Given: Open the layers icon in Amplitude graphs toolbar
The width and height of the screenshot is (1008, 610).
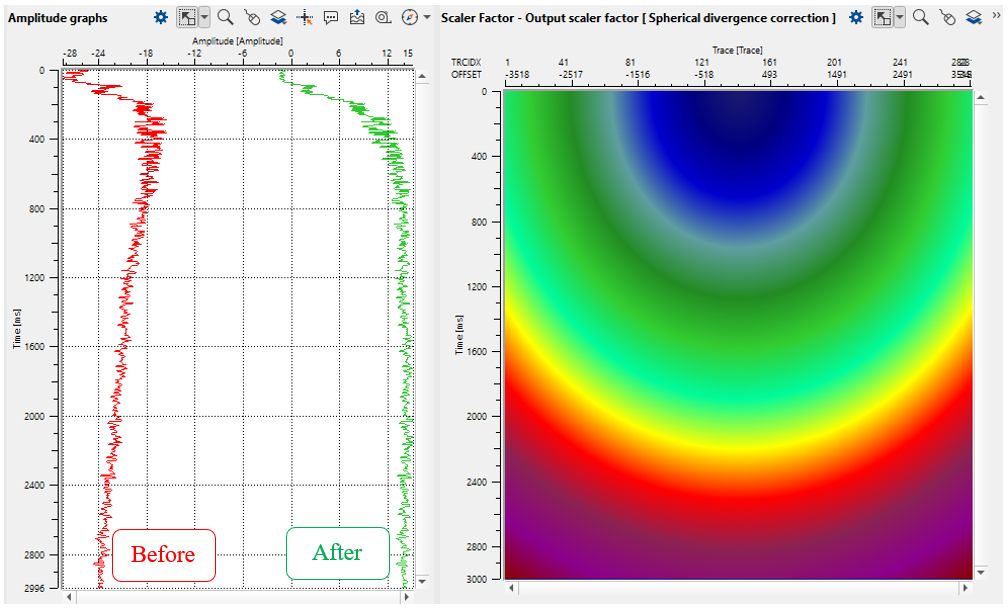Looking at the screenshot, I should (x=279, y=17).
